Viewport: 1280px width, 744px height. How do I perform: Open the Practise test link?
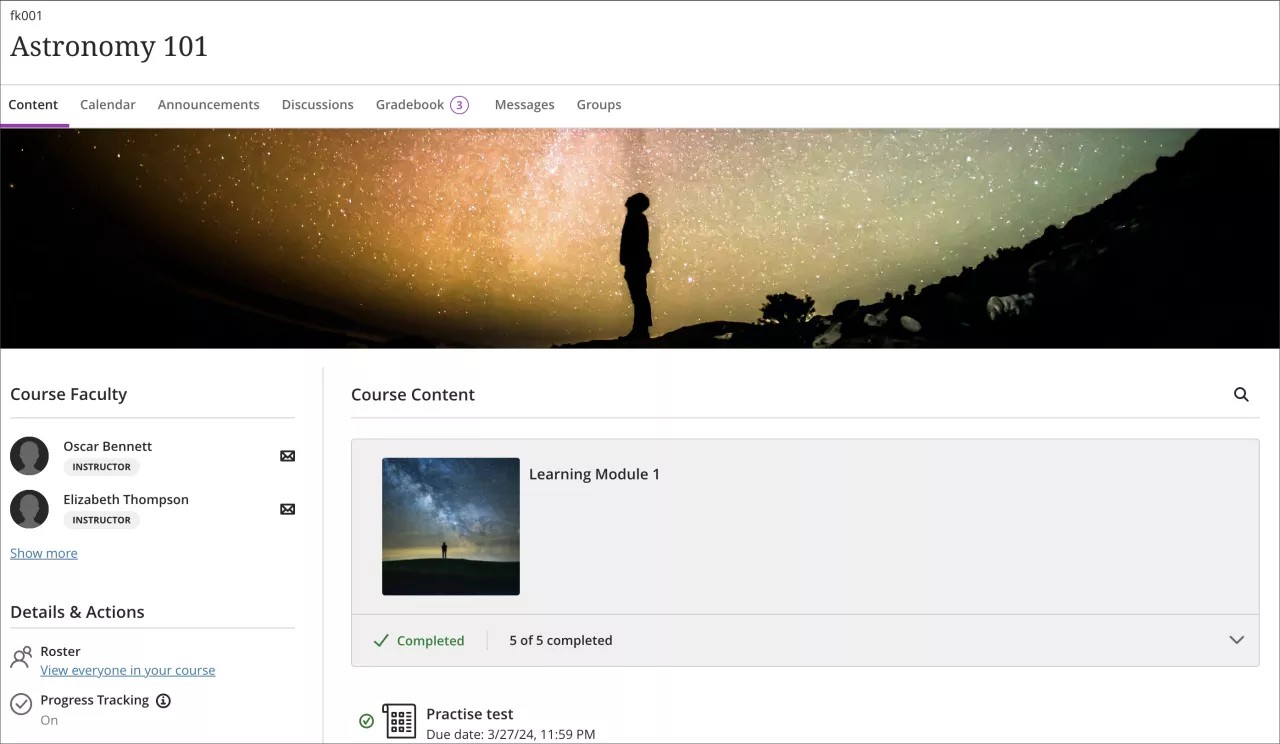(470, 713)
